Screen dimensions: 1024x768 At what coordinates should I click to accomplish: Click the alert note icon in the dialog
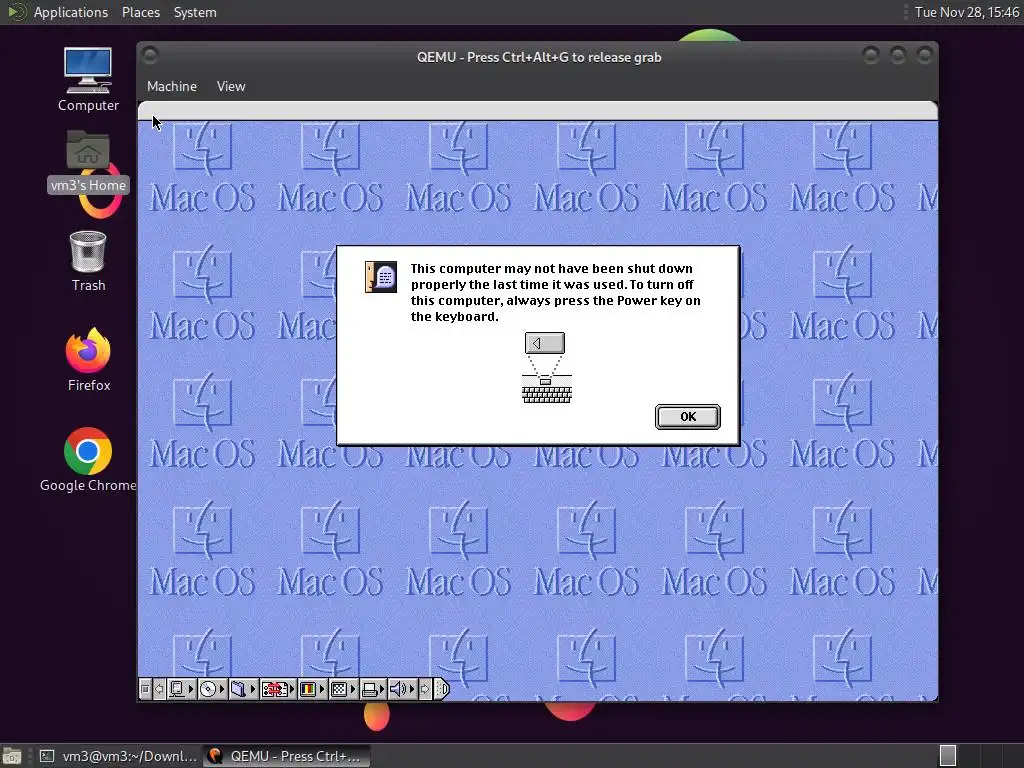[381, 277]
